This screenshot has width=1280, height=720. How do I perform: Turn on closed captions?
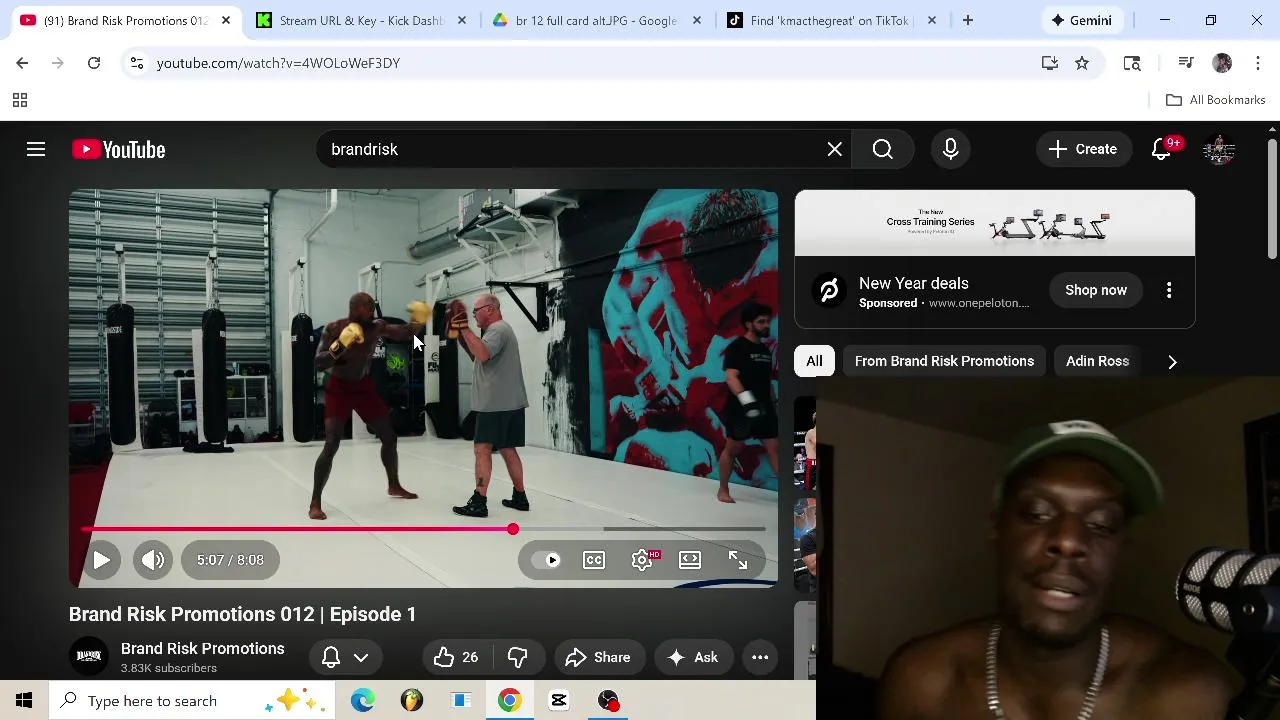tap(594, 560)
